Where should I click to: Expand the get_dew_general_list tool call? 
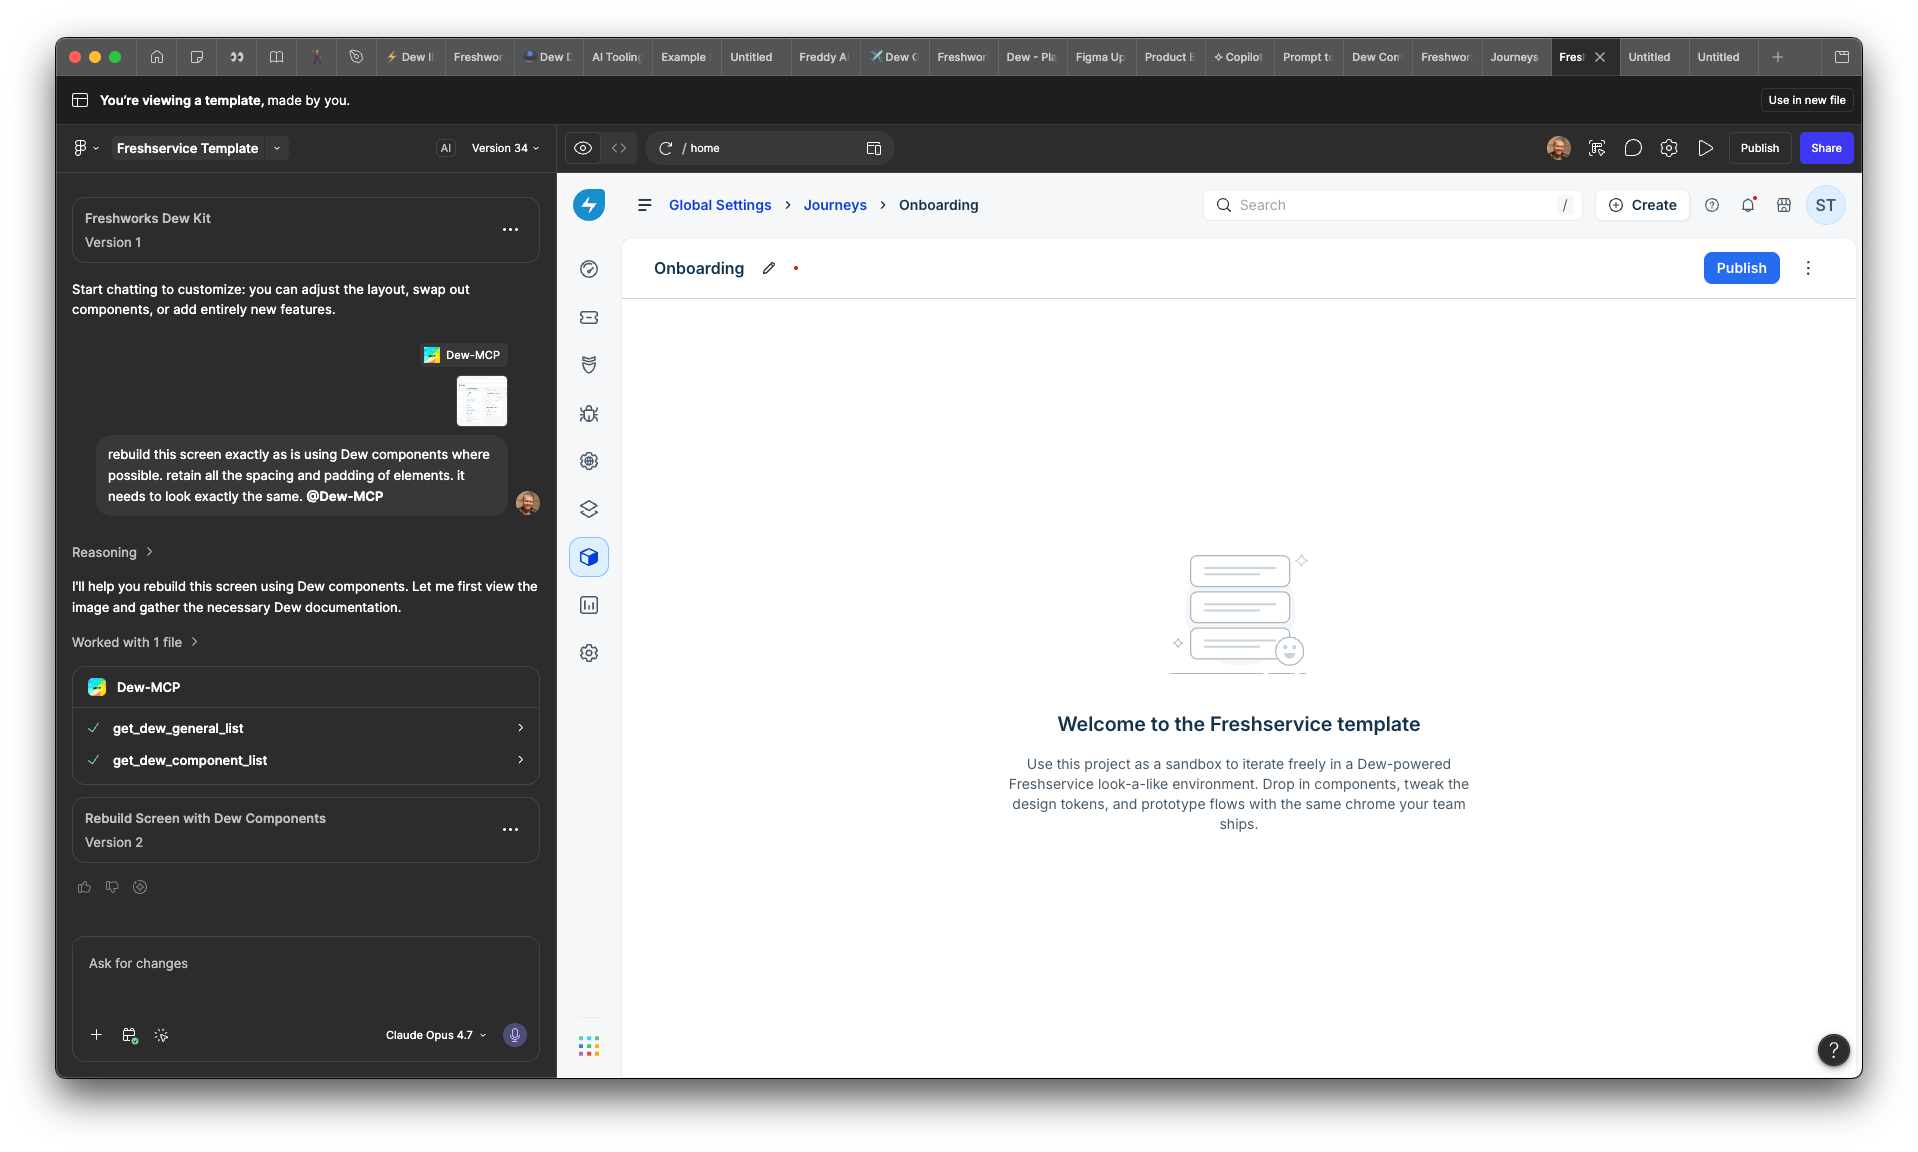(306, 728)
